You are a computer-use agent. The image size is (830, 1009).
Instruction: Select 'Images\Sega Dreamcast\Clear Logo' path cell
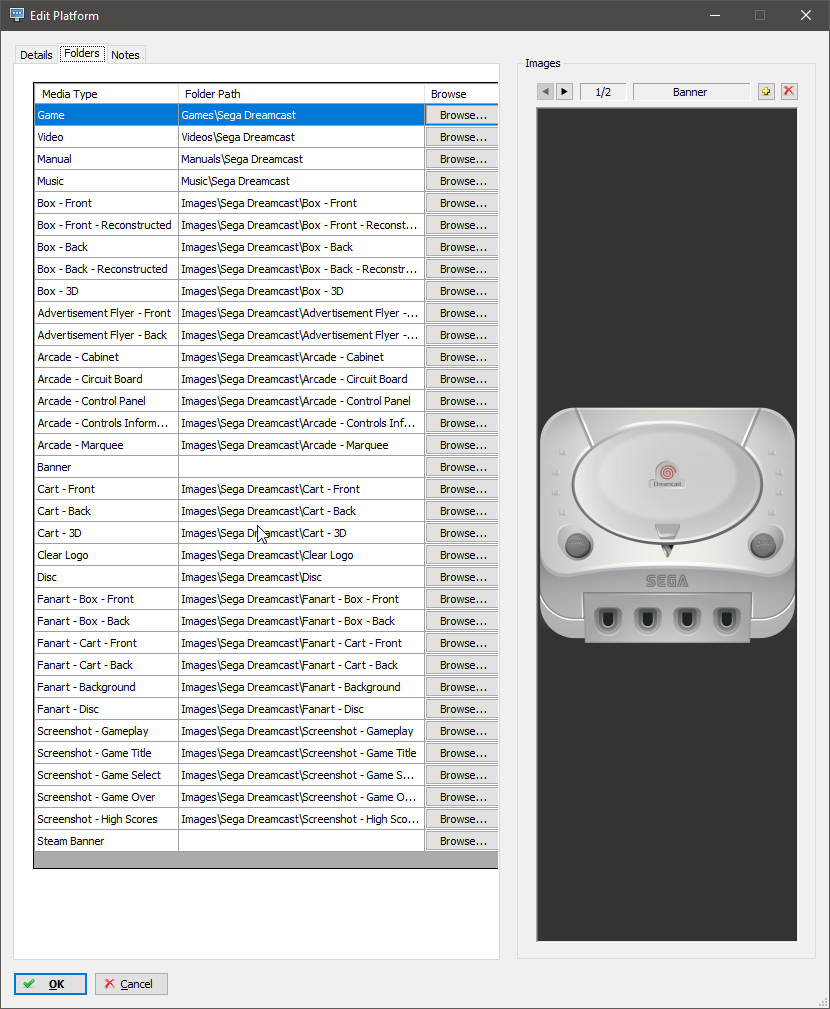coord(301,555)
